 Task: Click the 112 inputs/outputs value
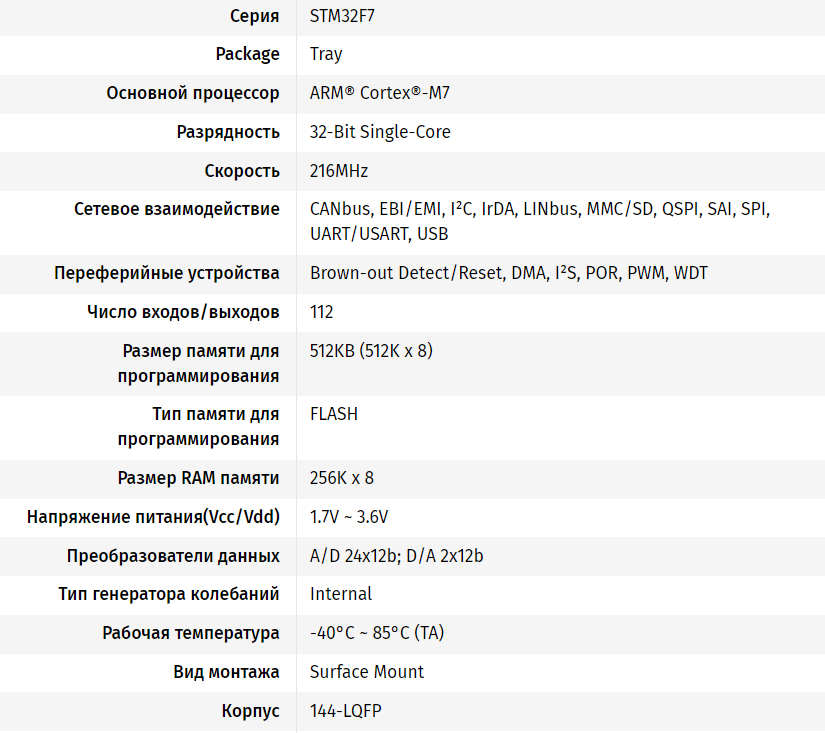[322, 312]
